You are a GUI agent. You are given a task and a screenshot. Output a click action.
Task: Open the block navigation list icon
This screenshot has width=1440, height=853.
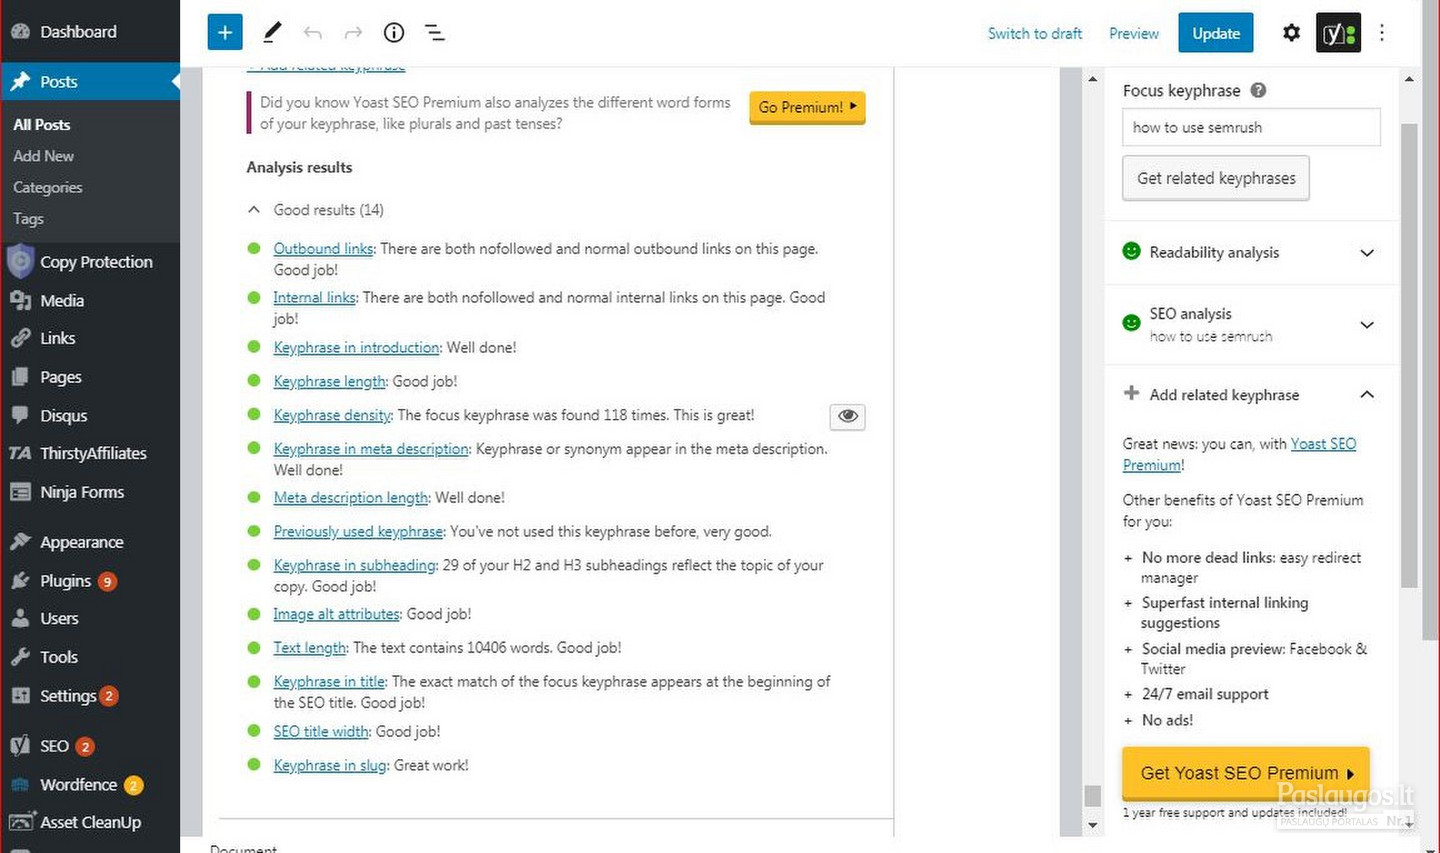click(435, 33)
